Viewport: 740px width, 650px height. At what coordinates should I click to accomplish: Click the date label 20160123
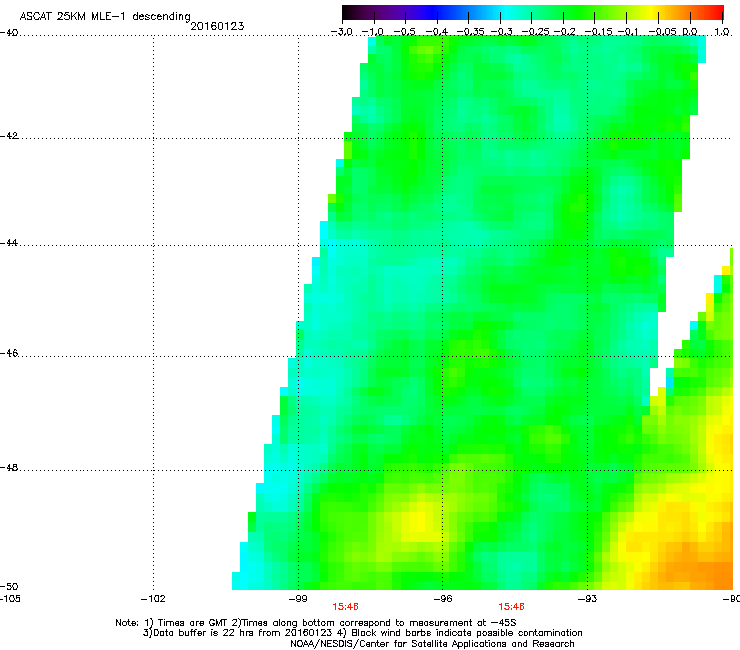(x=217, y=26)
